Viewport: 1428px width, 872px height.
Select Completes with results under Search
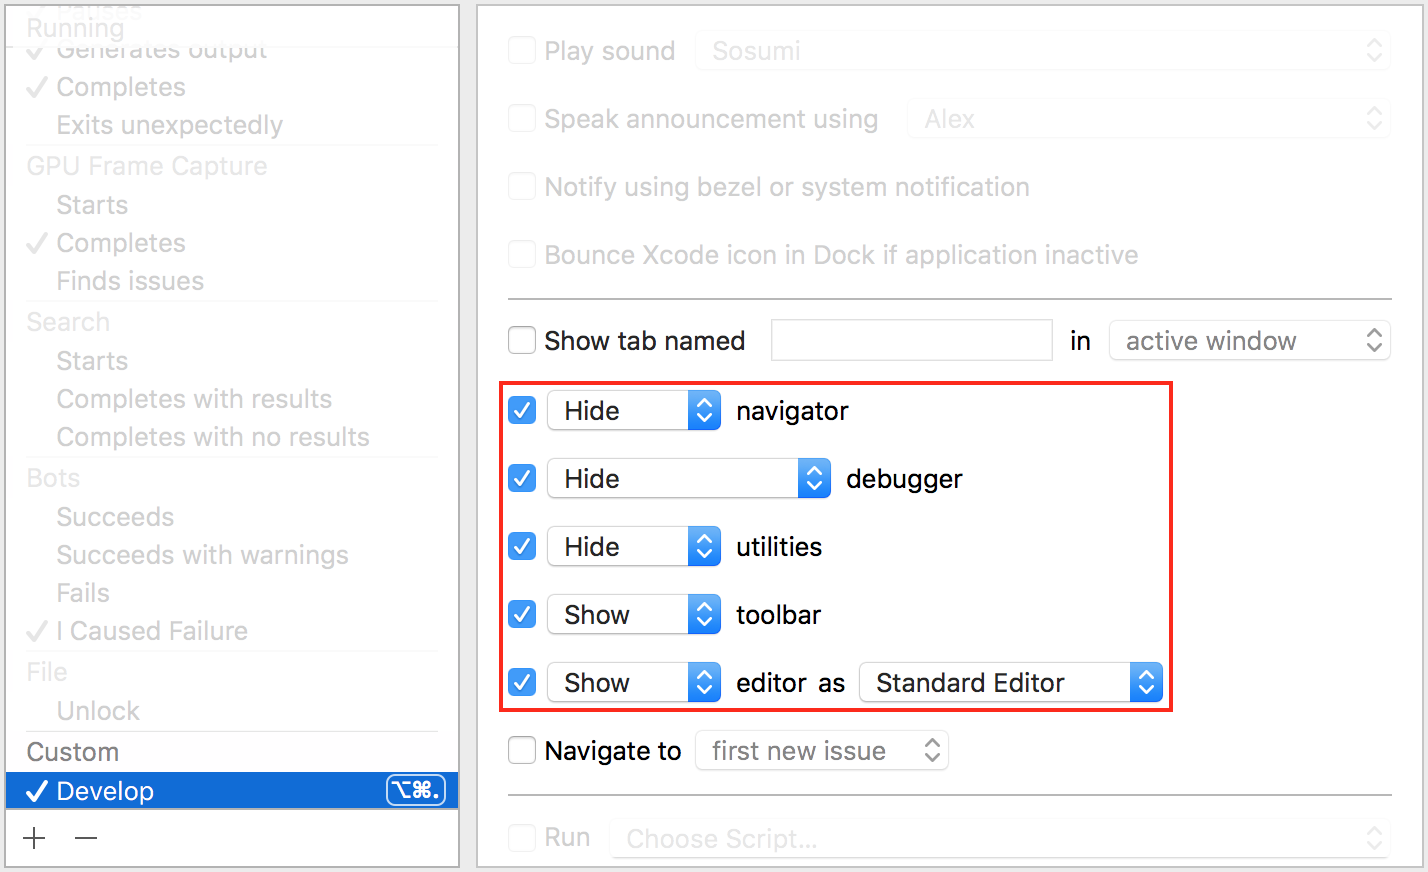[x=194, y=399]
